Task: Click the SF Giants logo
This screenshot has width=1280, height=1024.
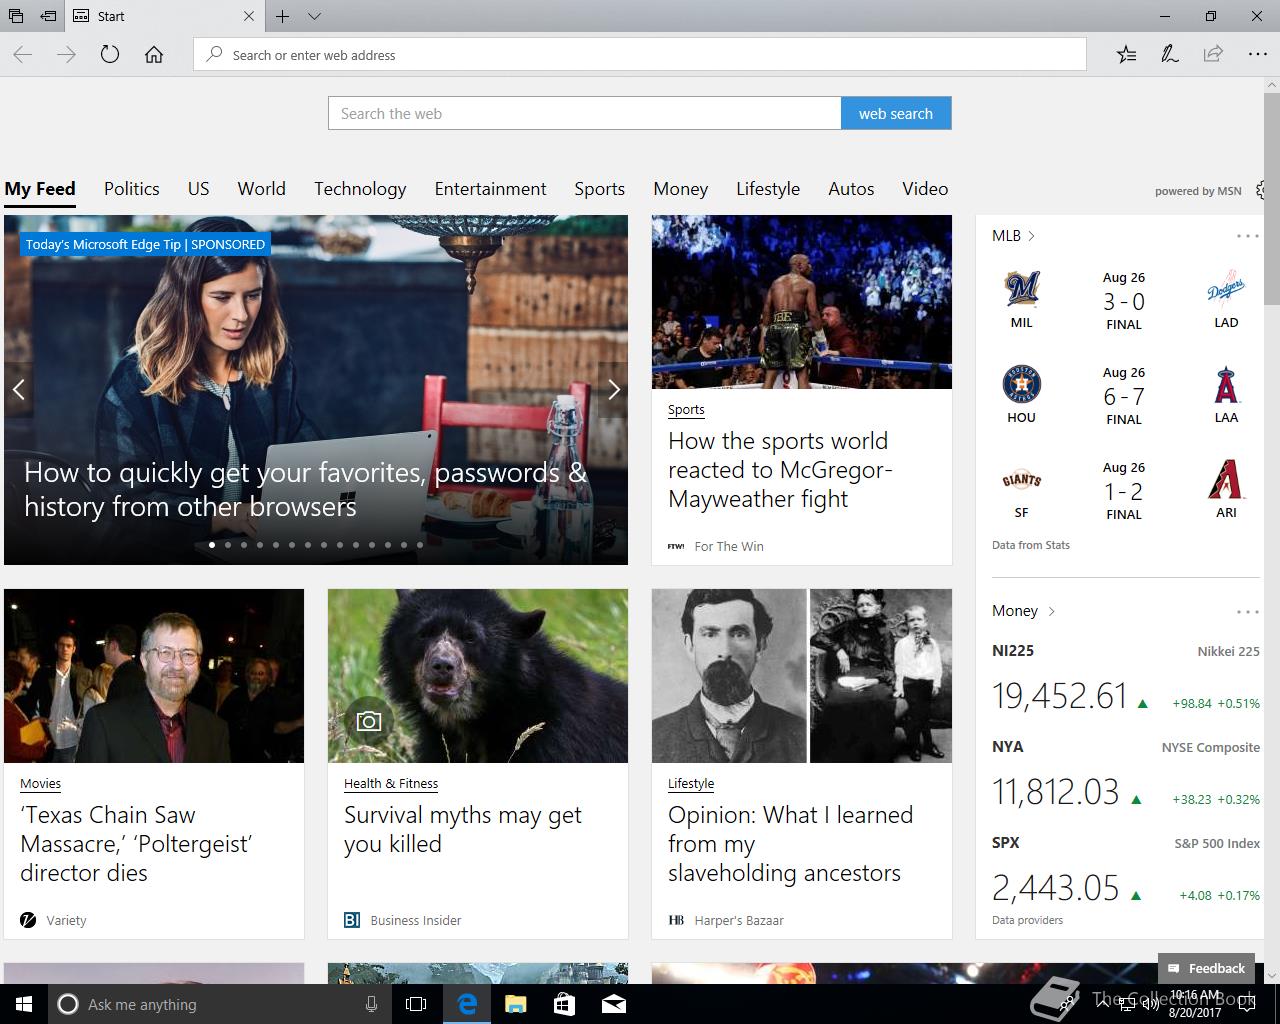Action: [1021, 480]
